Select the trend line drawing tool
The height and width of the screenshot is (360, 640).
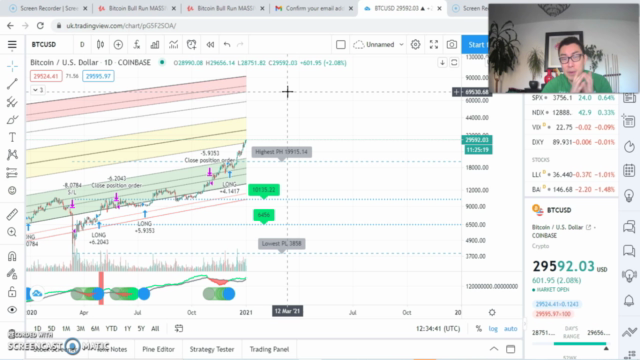[12, 84]
